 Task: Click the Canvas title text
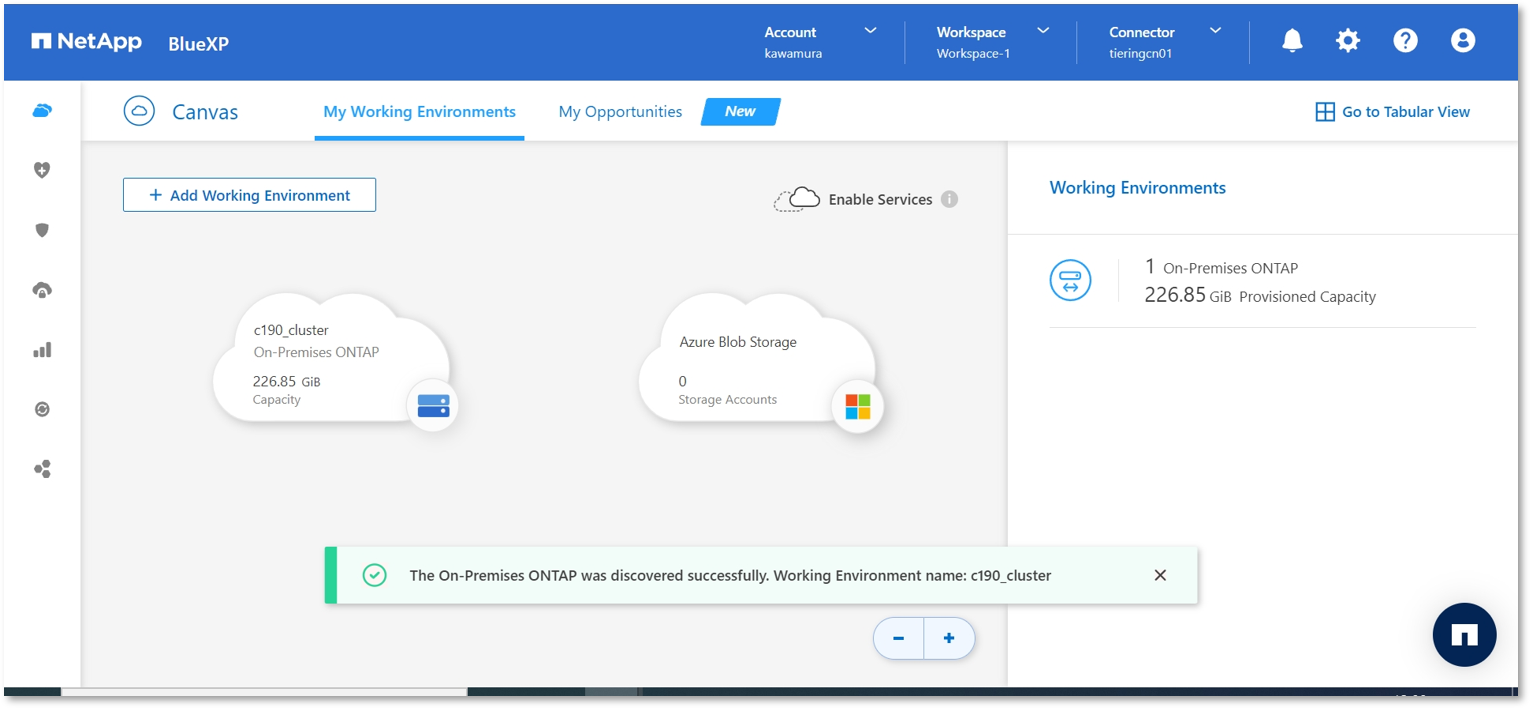tap(205, 112)
